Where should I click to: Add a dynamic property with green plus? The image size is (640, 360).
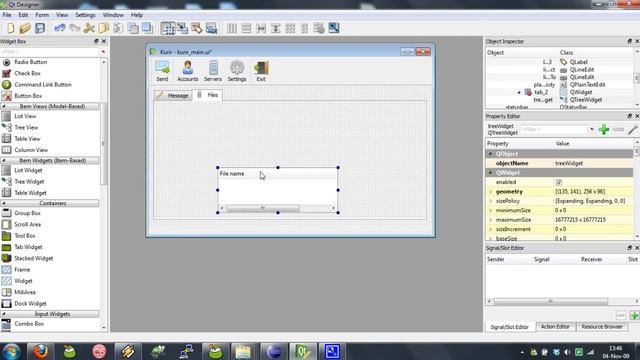604,130
